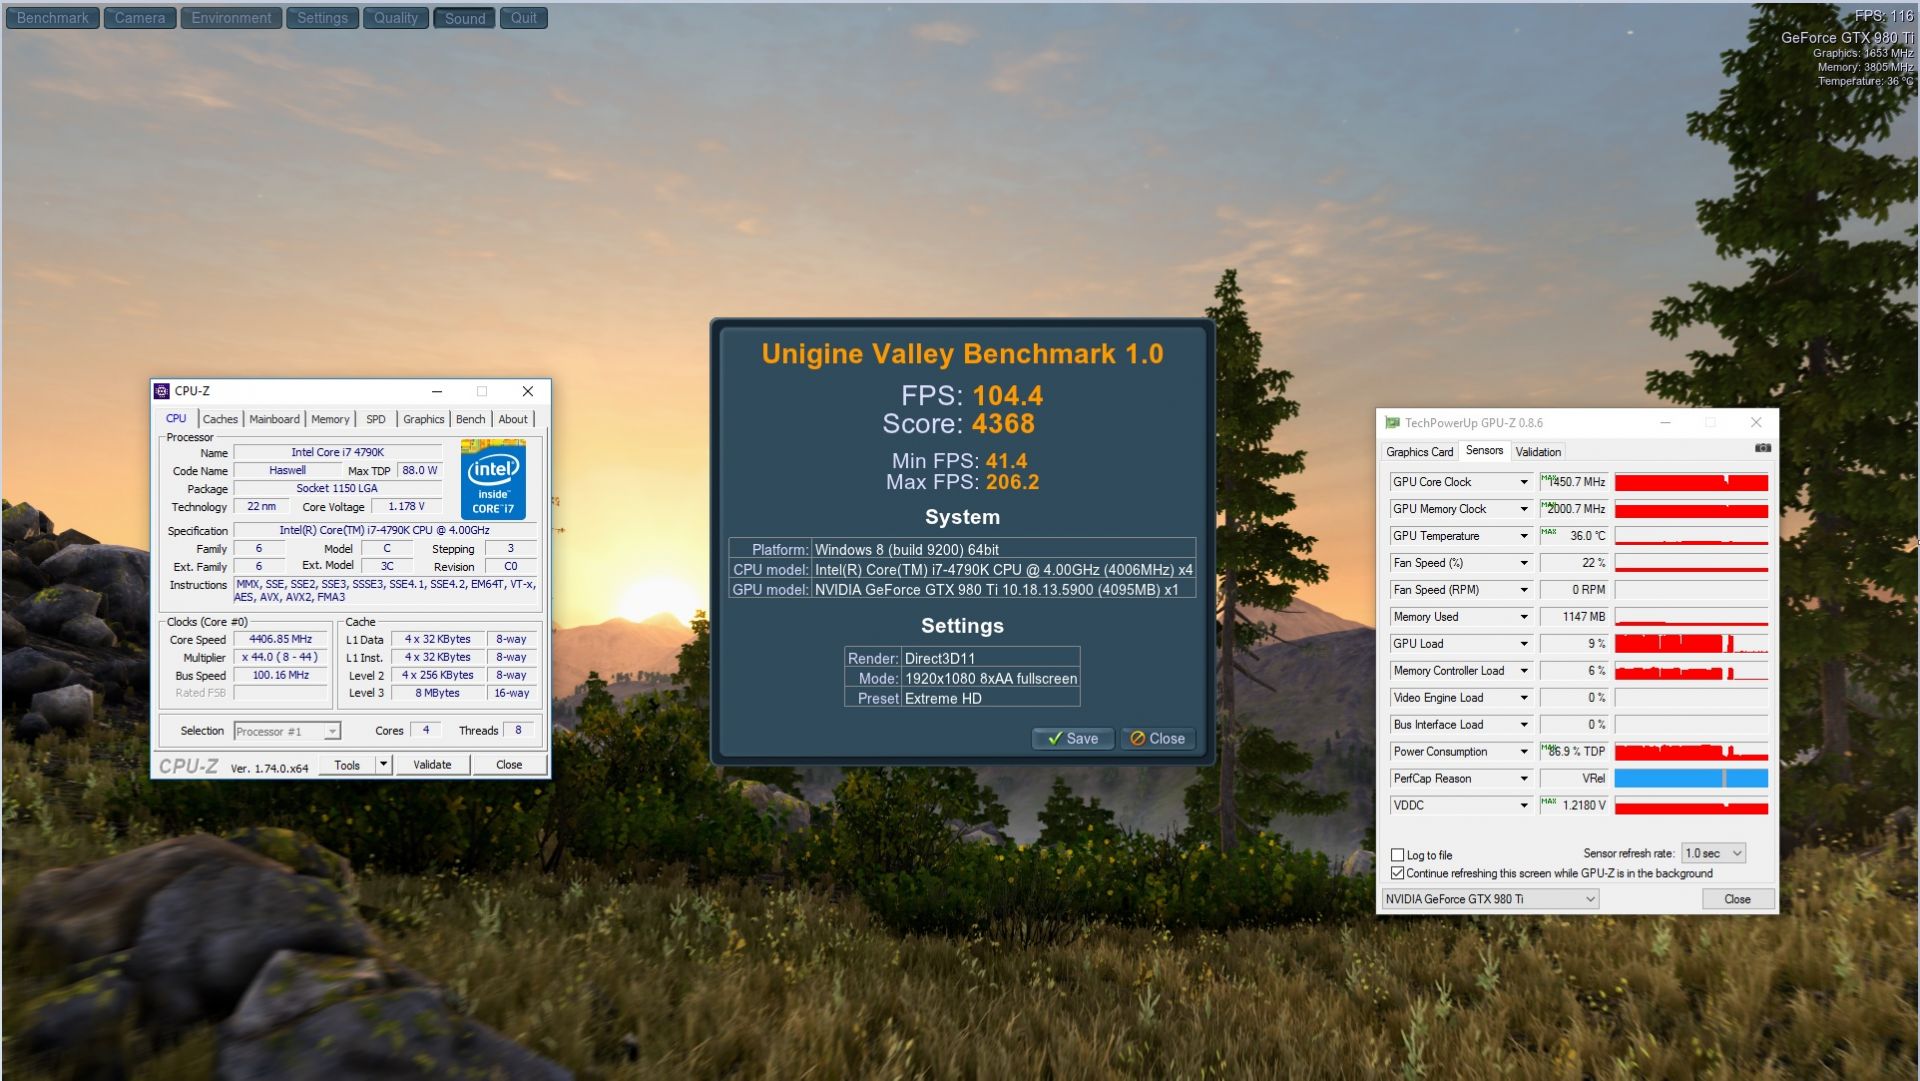Click the Video Engine Load sensor dropdown
The height and width of the screenshot is (1081, 1920).
(1524, 698)
